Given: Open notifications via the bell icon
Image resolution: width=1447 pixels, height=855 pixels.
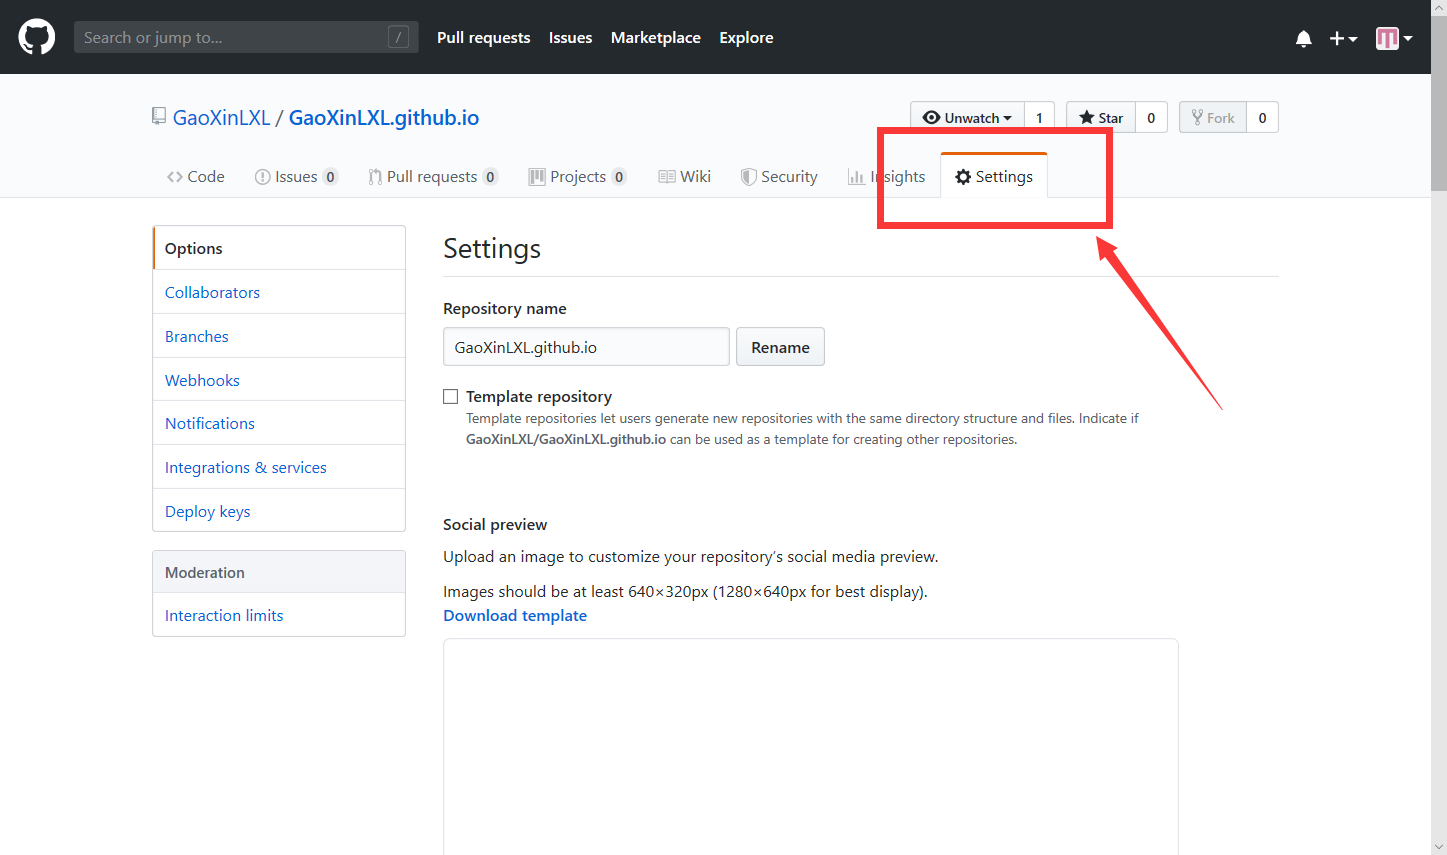Looking at the screenshot, I should (1303, 38).
